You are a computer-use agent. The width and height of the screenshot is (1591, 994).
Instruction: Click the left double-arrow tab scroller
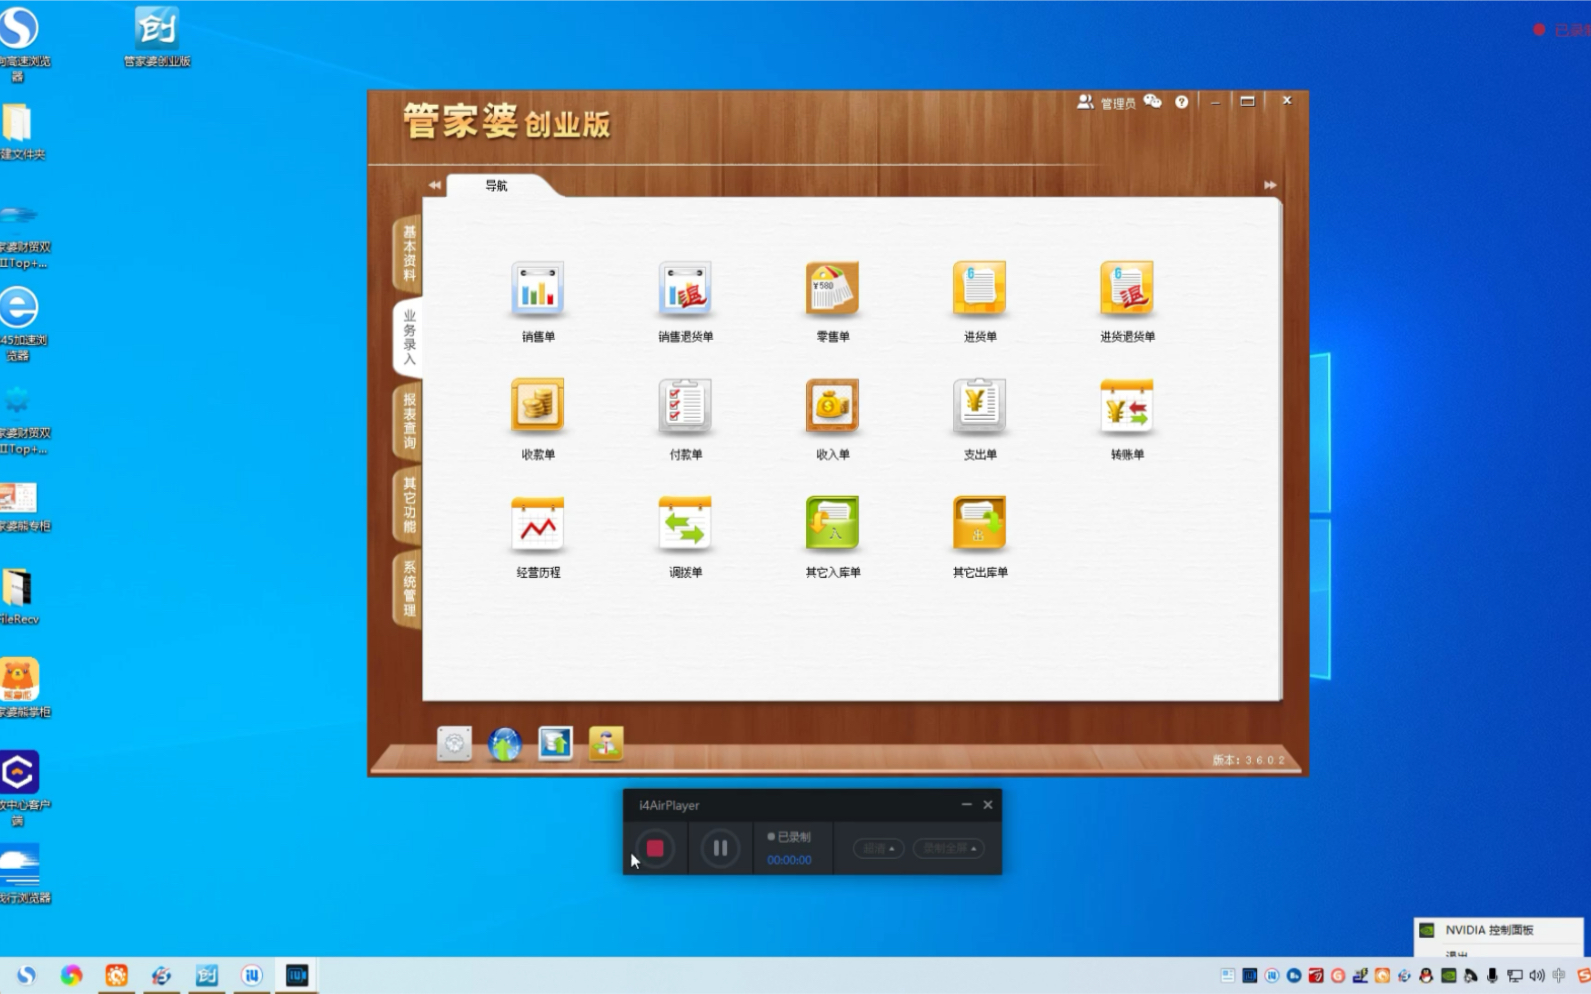click(x=434, y=185)
